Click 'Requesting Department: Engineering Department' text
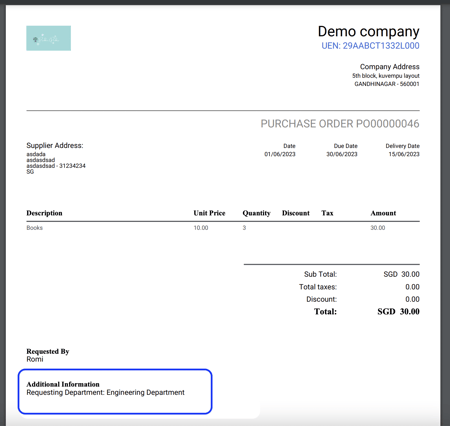The width and height of the screenshot is (450, 426). pos(105,392)
